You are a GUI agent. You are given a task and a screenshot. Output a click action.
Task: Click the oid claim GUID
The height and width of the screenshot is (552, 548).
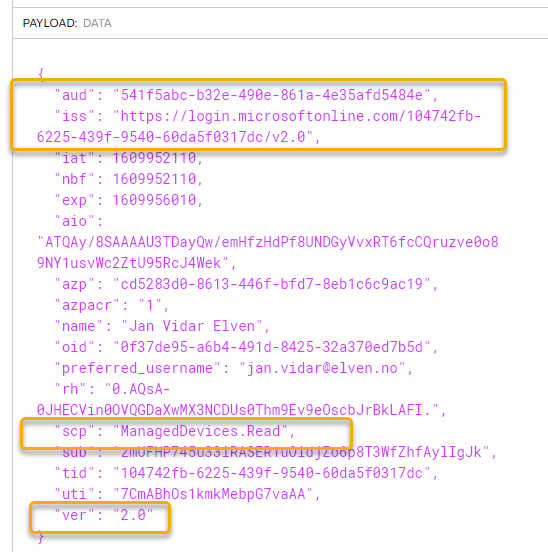(271, 347)
